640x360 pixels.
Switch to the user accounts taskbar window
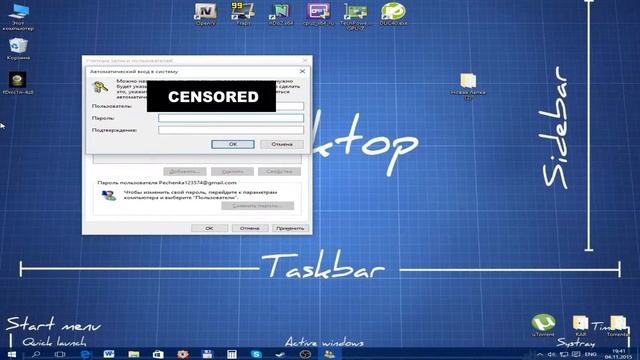pyautogui.click(x=329, y=354)
